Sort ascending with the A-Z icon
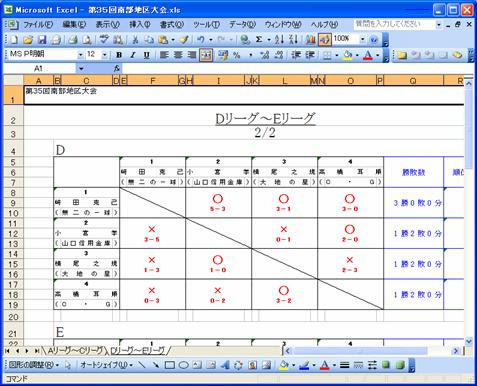This screenshot has width=477, height=386. tap(279, 40)
